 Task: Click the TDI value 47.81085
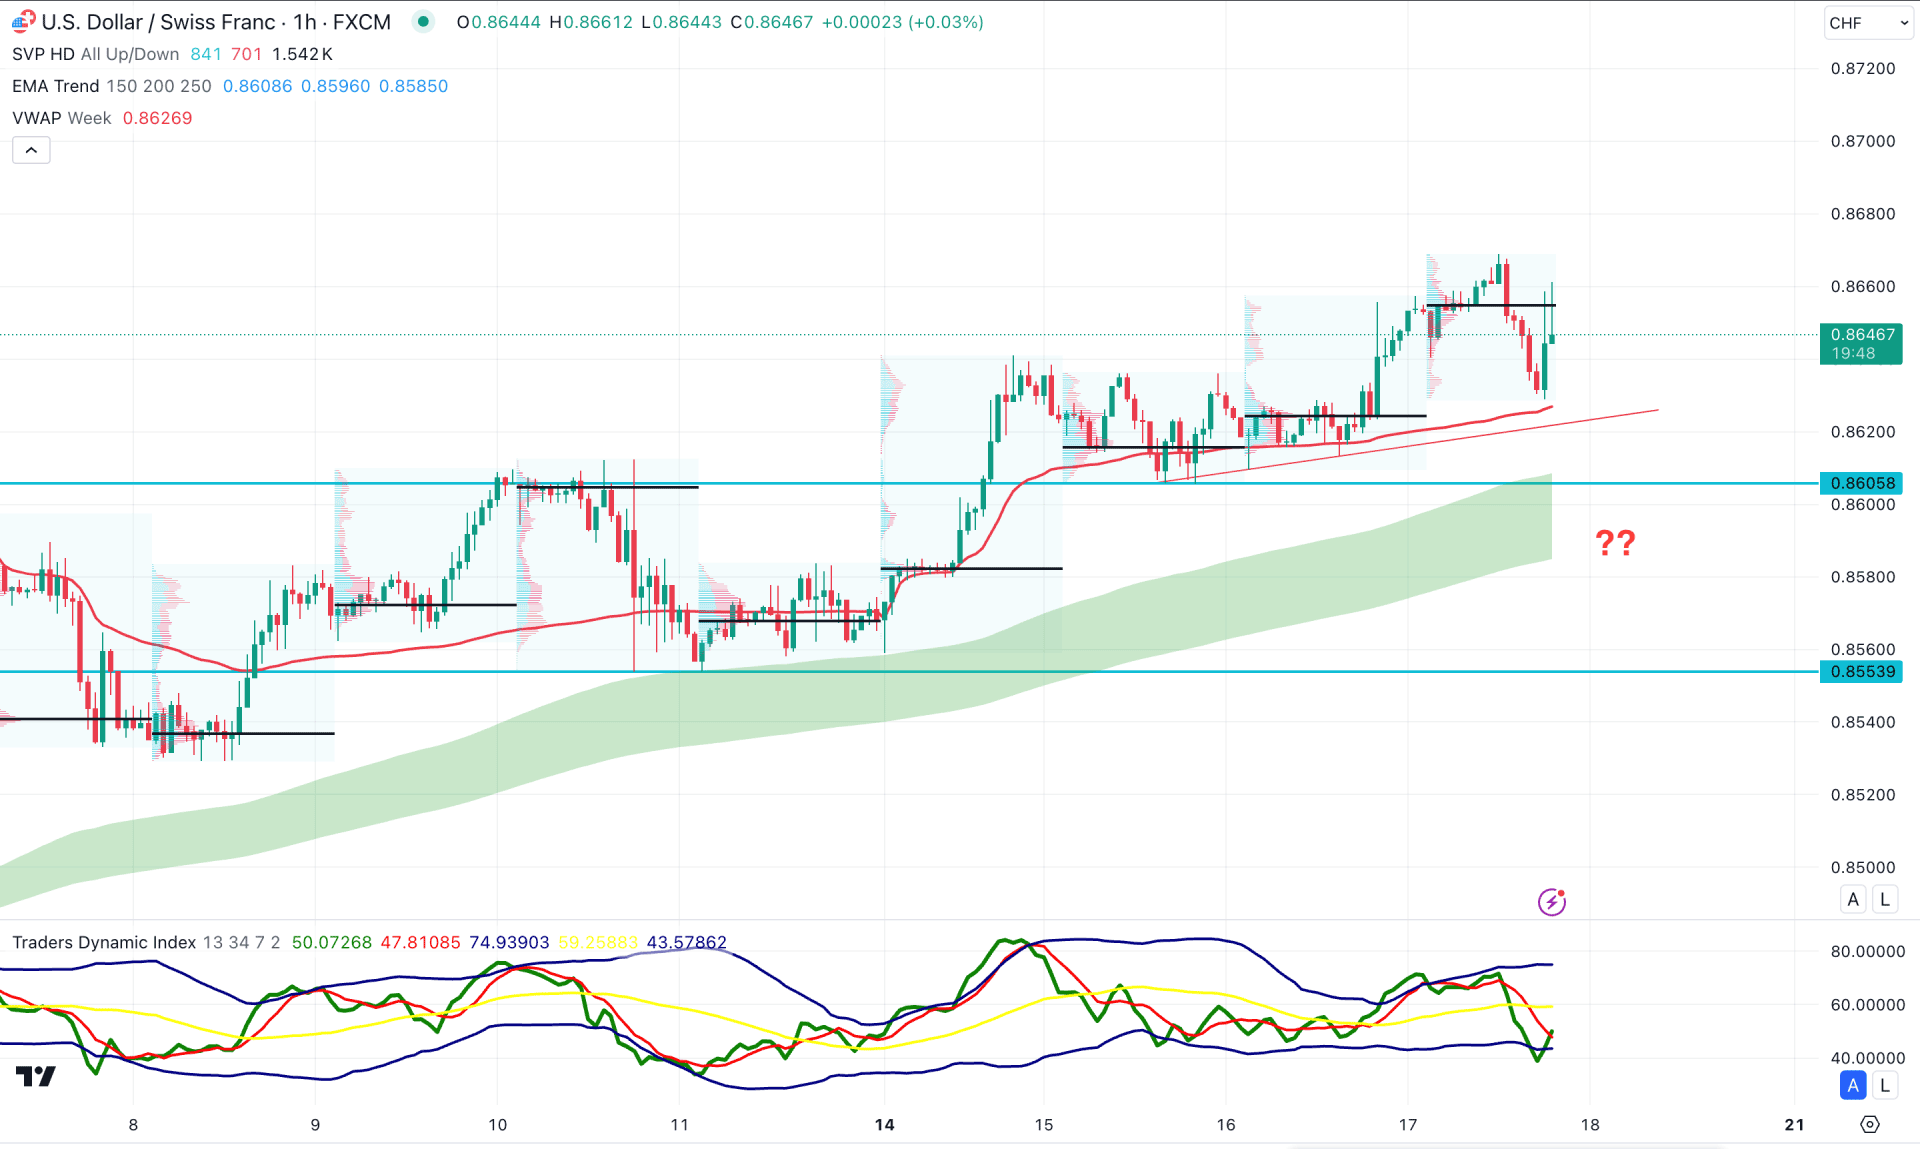click(420, 942)
